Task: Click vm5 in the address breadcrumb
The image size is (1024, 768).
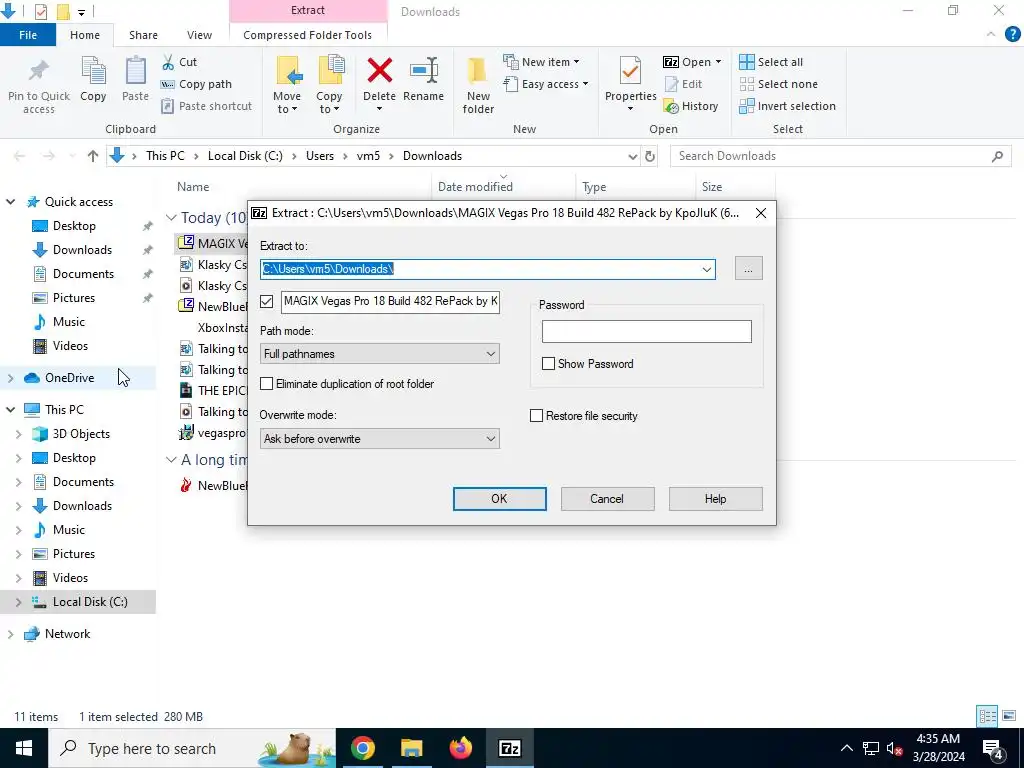Action: tap(368, 156)
